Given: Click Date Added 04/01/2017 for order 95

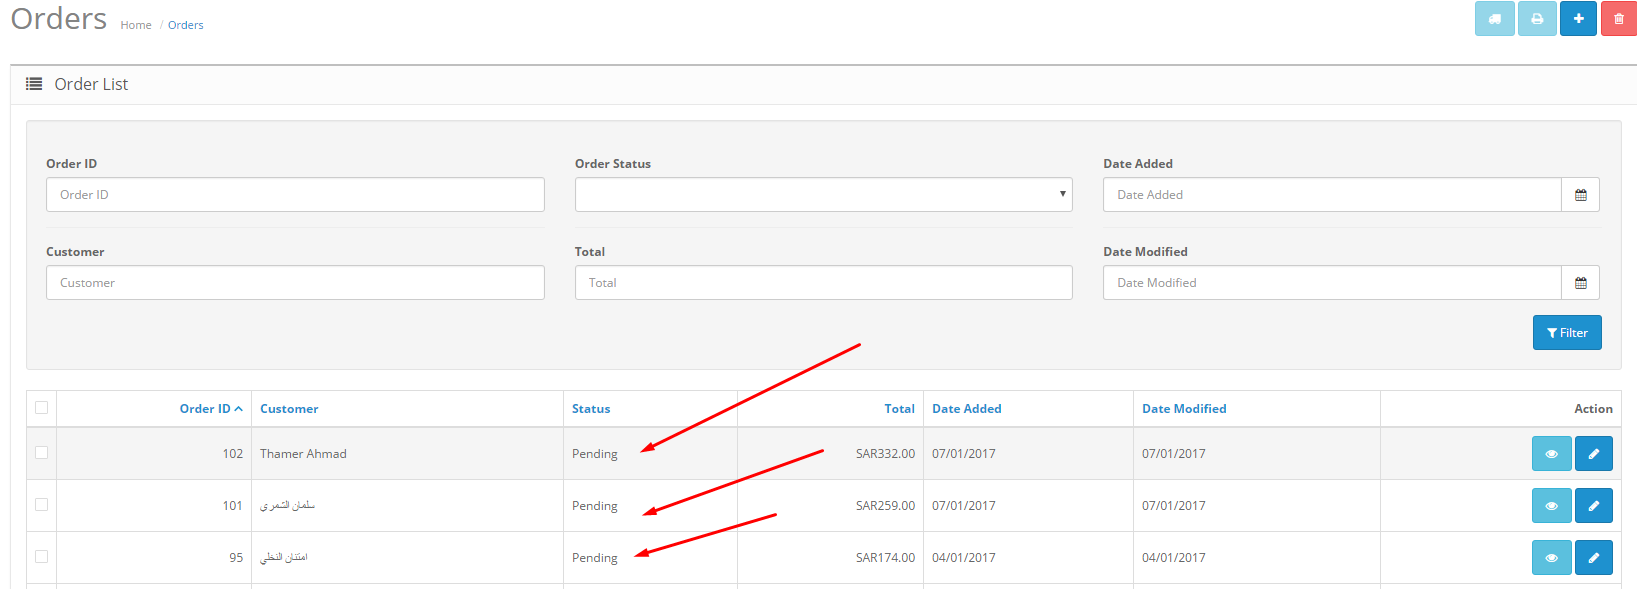Looking at the screenshot, I should point(964,558).
